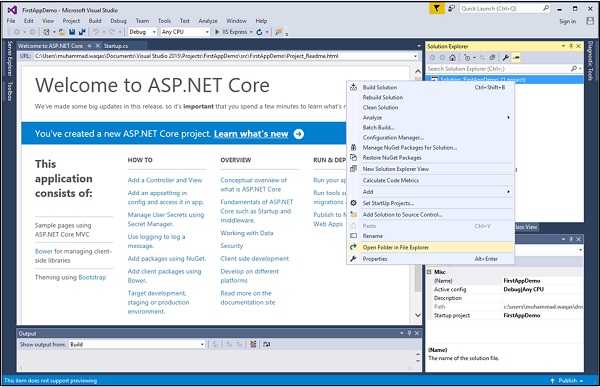Click the Open File folder icon in toolbar
Viewport: 600px width, 387px height.
pos(61,32)
